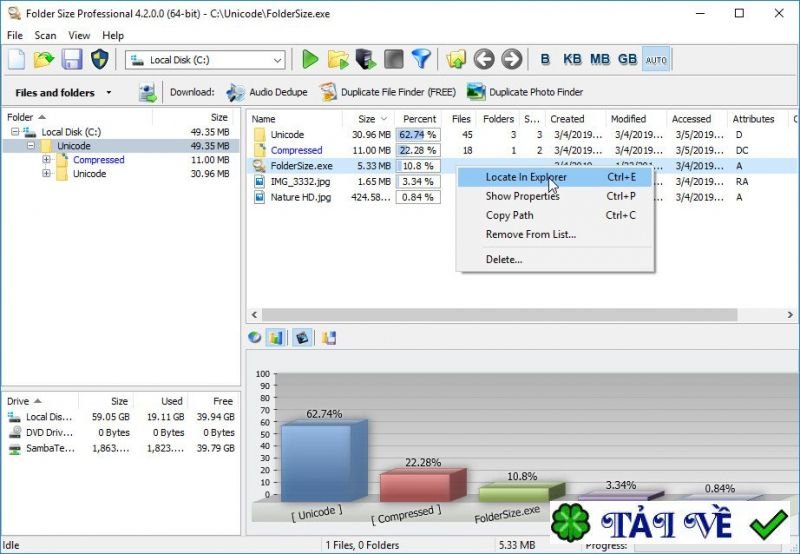
Task: Click the scan folder icon with arrow
Action: tap(338, 60)
